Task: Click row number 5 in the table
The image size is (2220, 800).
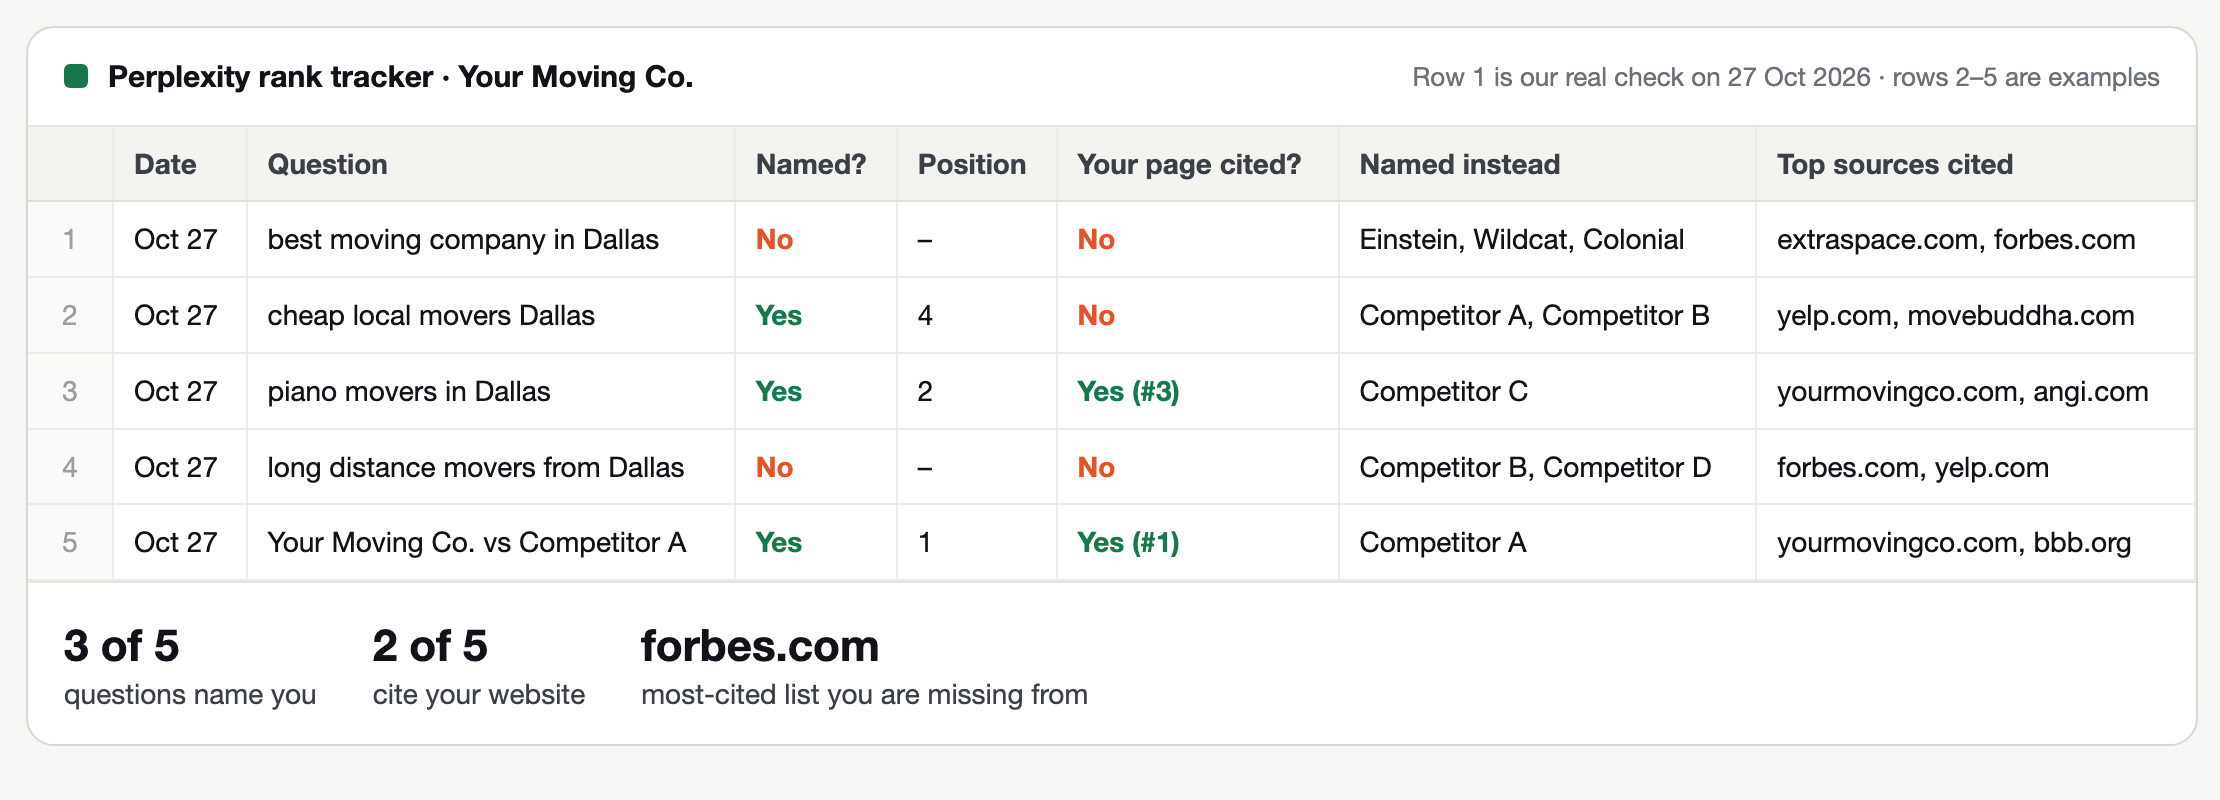Action: tap(69, 543)
